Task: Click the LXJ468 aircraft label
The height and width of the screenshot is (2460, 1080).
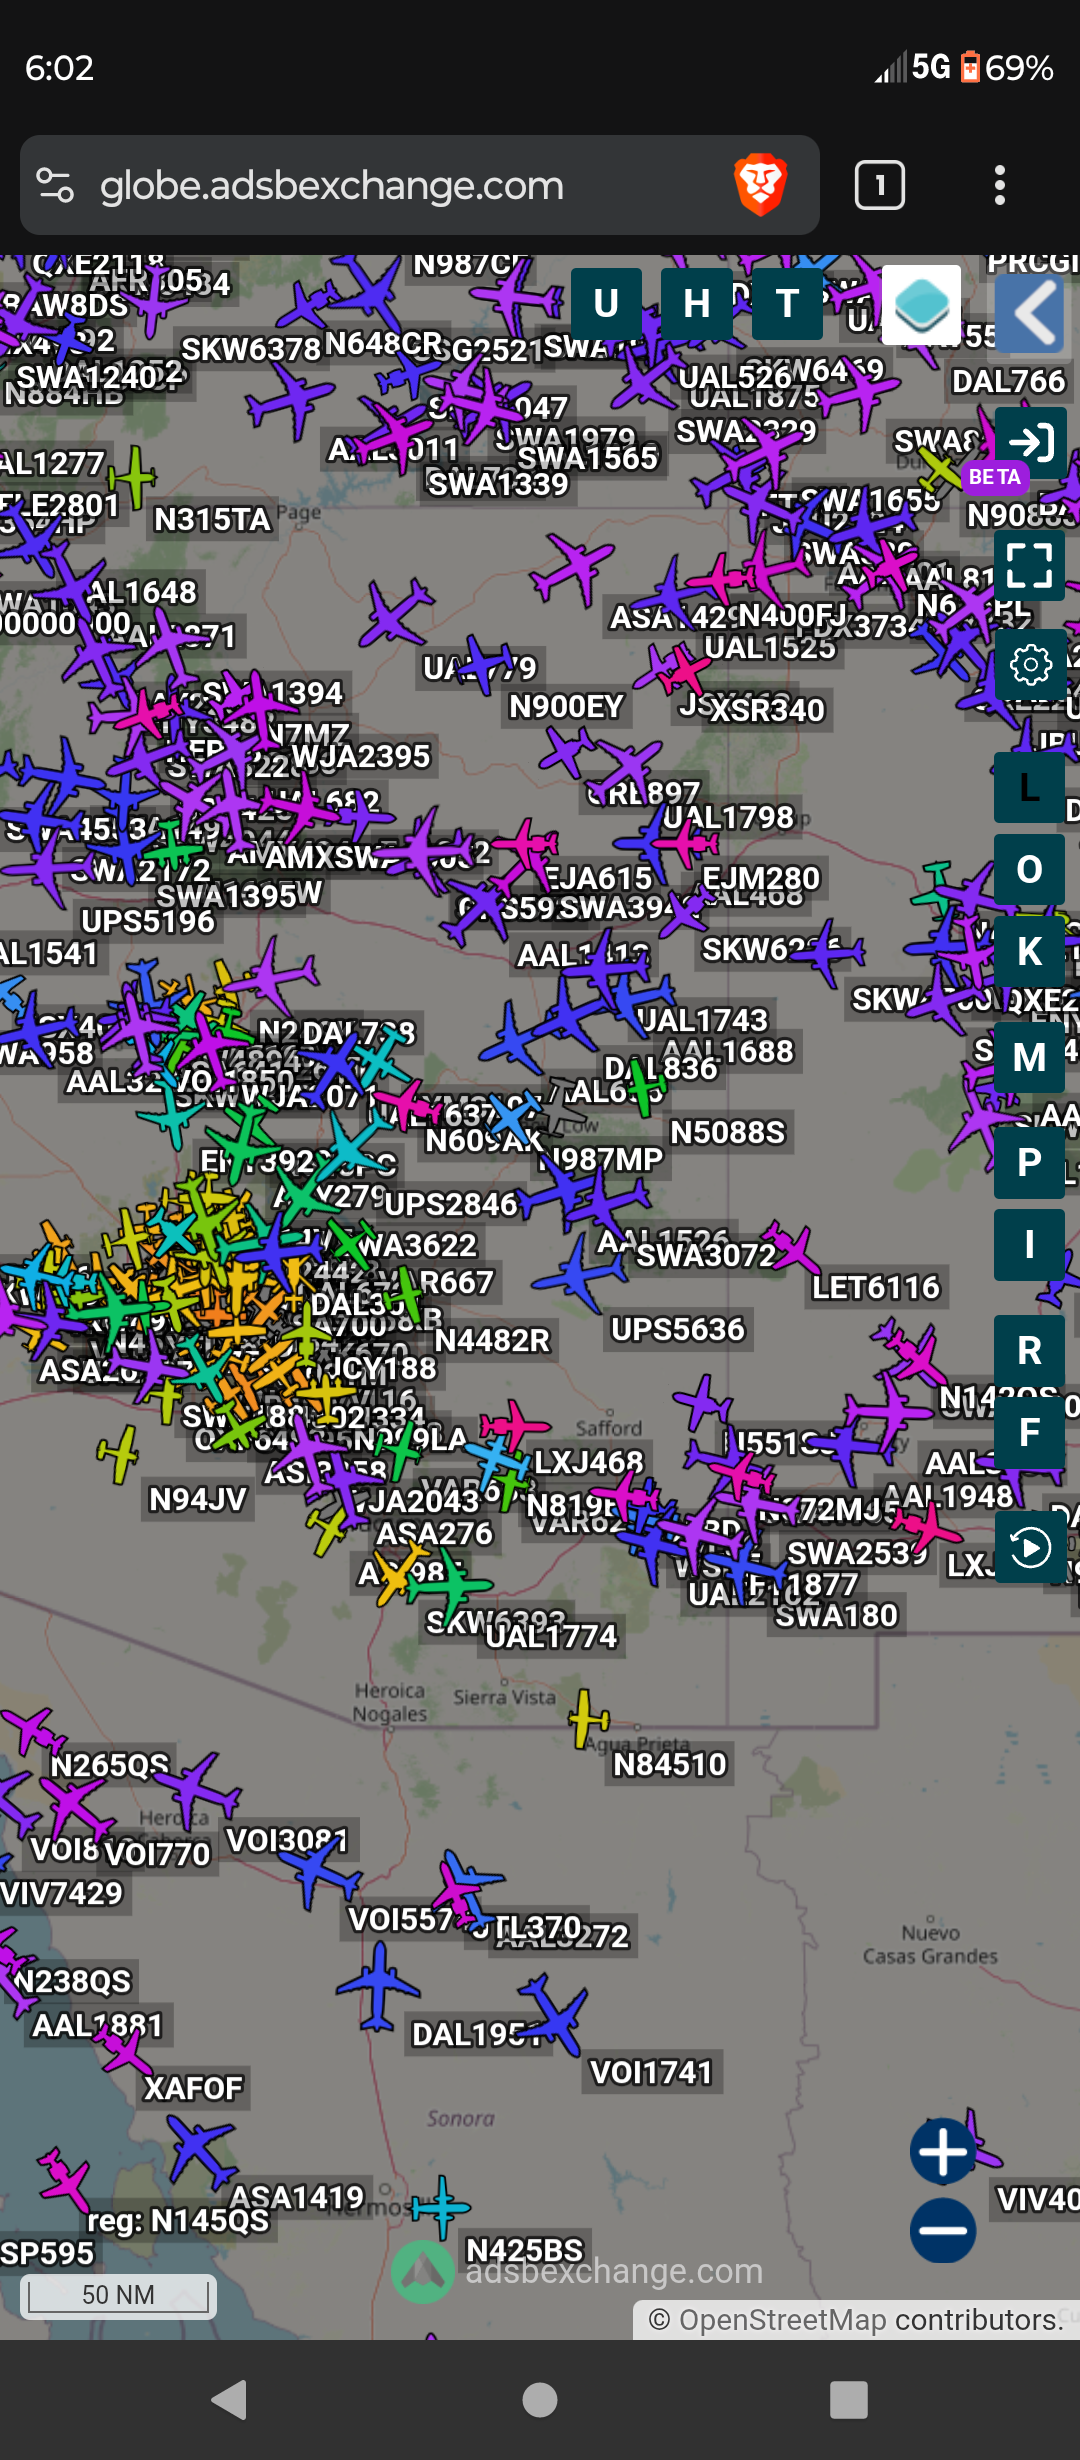Action: 588,1462
